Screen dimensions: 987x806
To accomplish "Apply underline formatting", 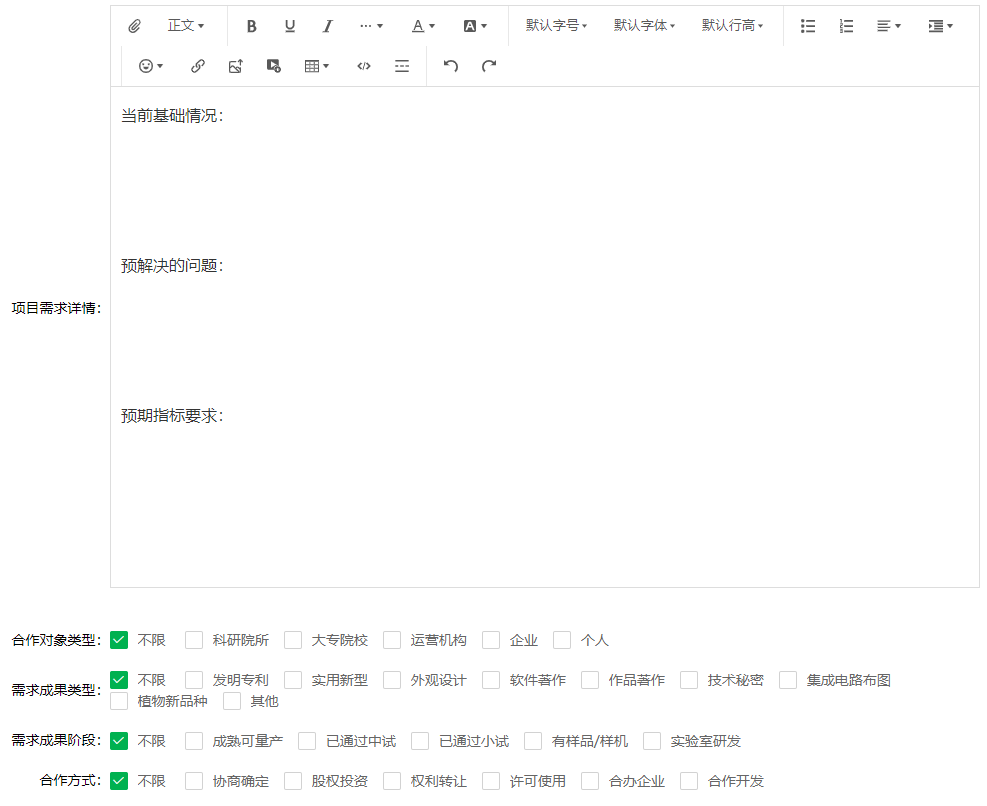I will [x=290, y=26].
